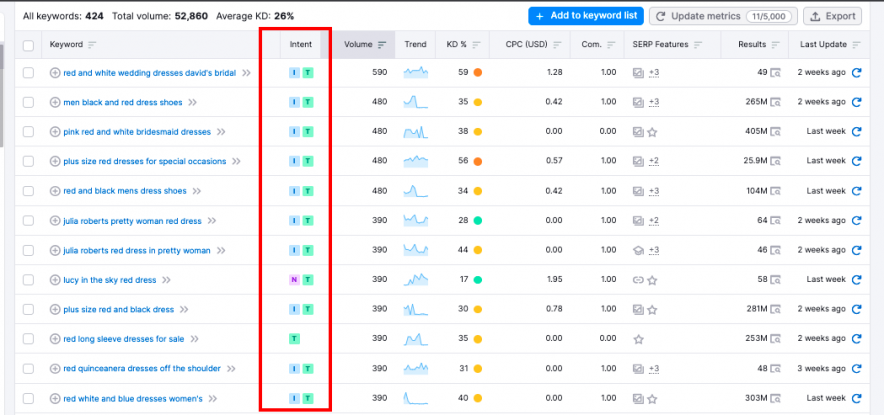
Task: View SERP results icon for 'men black and red dress shoes'
Action: (x=776, y=103)
